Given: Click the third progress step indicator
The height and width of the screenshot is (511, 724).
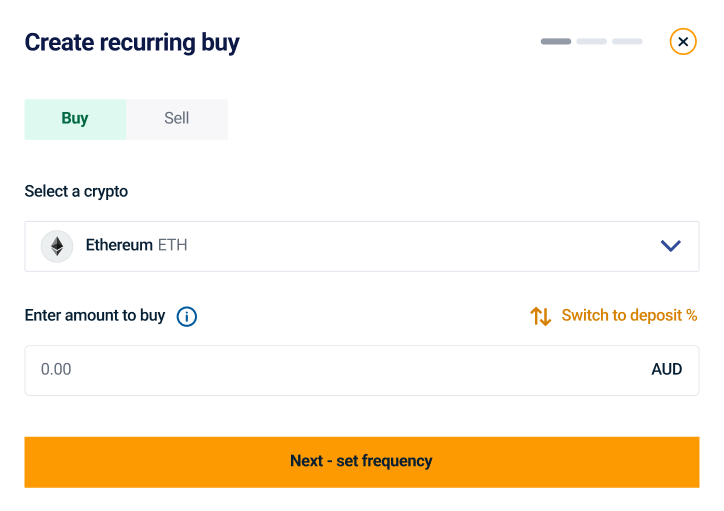Looking at the screenshot, I should pyautogui.click(x=627, y=41).
